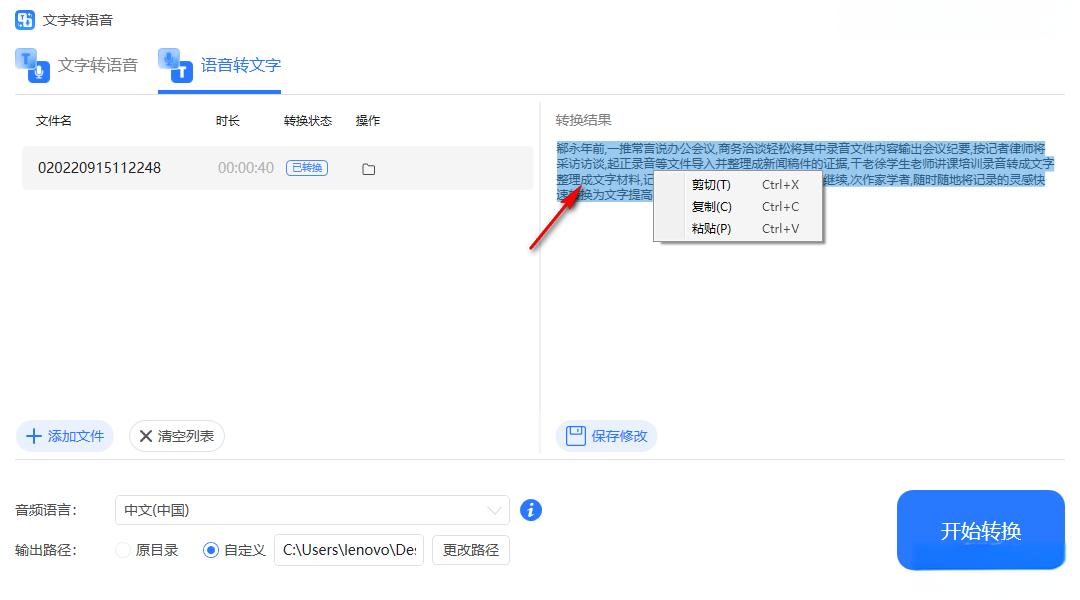
Task: Choose 复制 from the context menu
Action: (712, 206)
